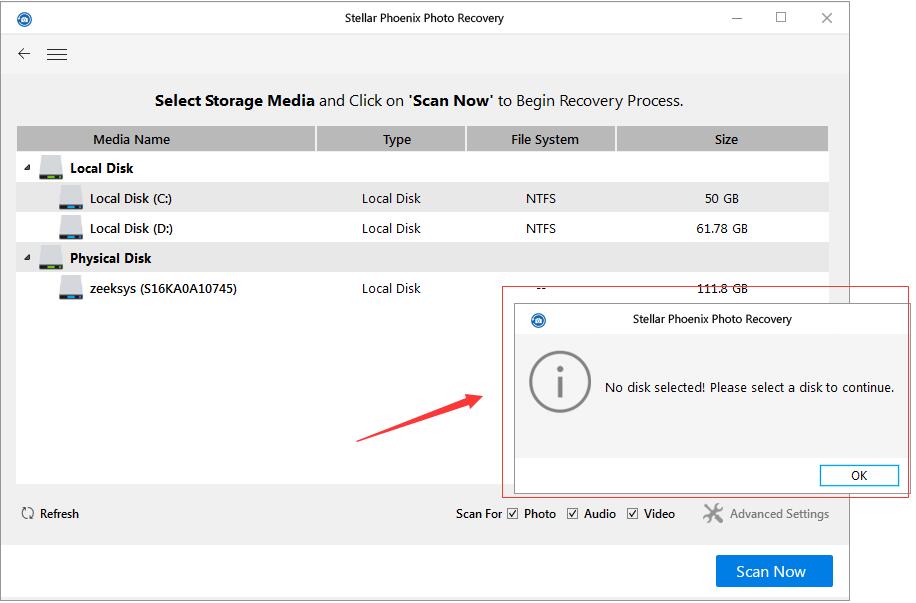Click the zeeksys physical drive icon

click(71, 288)
